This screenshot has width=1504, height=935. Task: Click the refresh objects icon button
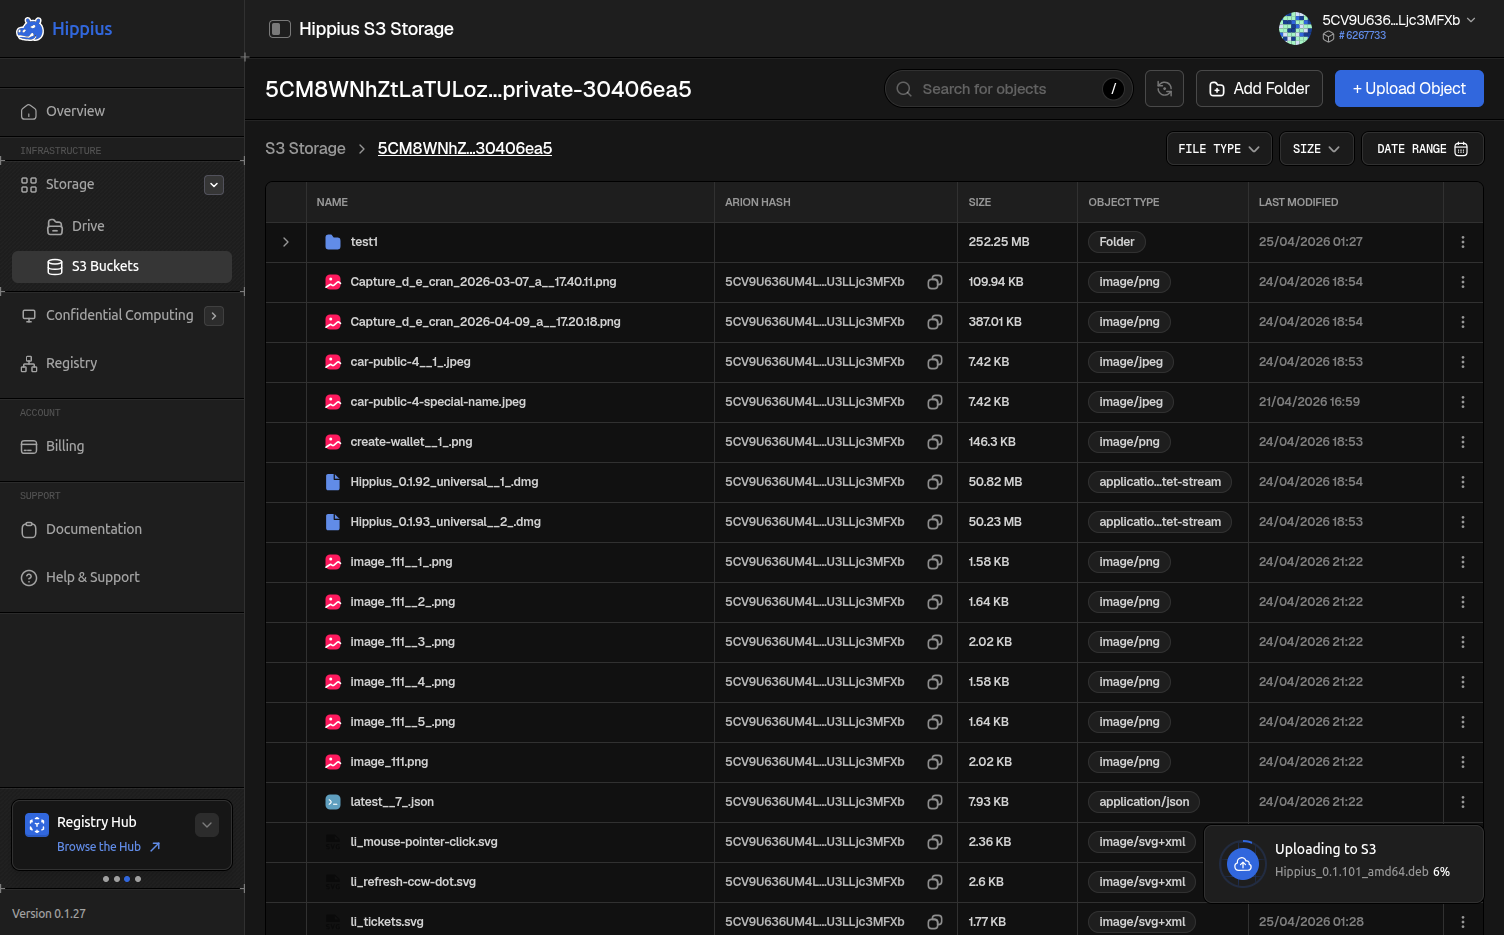click(1164, 89)
